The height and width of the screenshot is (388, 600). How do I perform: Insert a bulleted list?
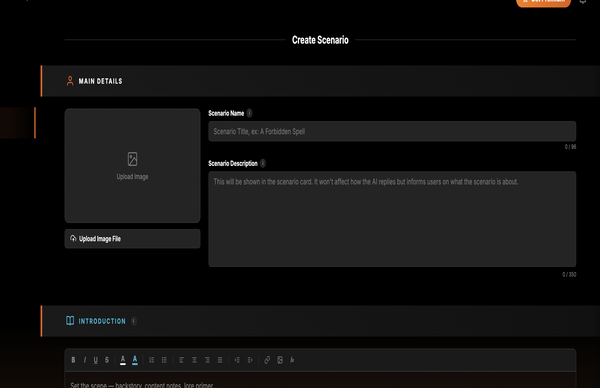coord(164,360)
